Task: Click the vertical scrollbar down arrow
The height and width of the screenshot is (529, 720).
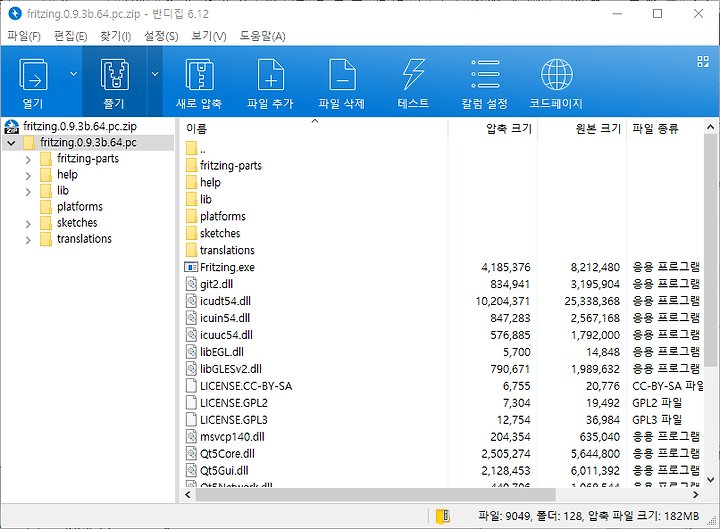Action: tap(710, 480)
